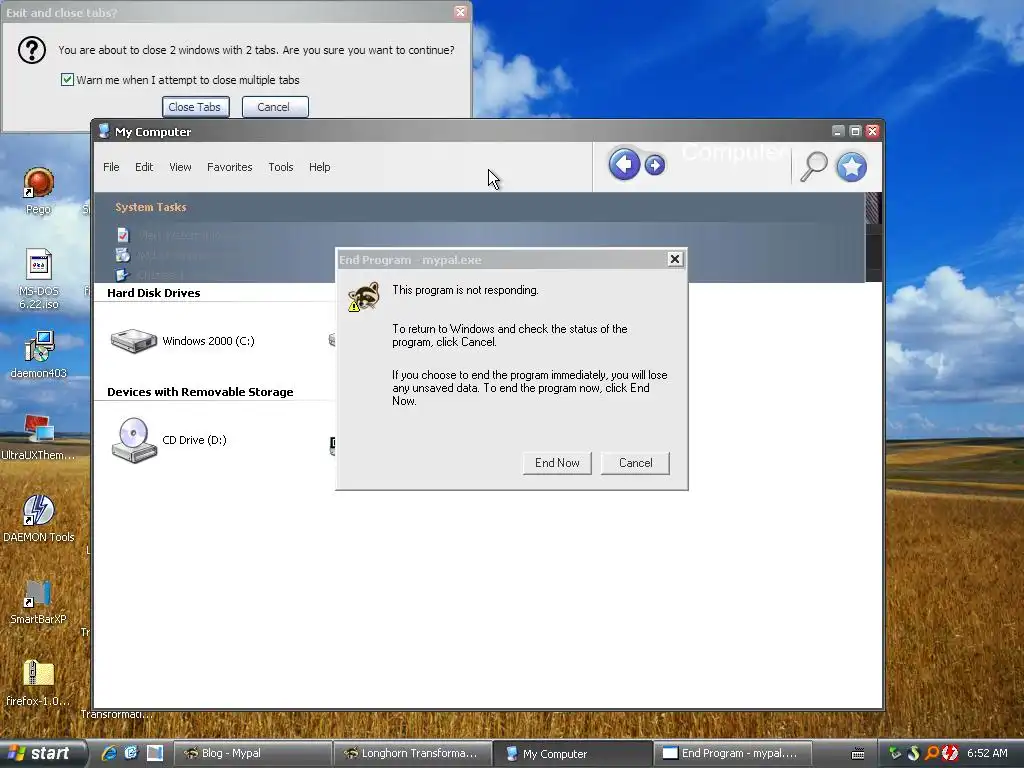
Task: Click the green arrows tray icon
Action: (x=895, y=753)
